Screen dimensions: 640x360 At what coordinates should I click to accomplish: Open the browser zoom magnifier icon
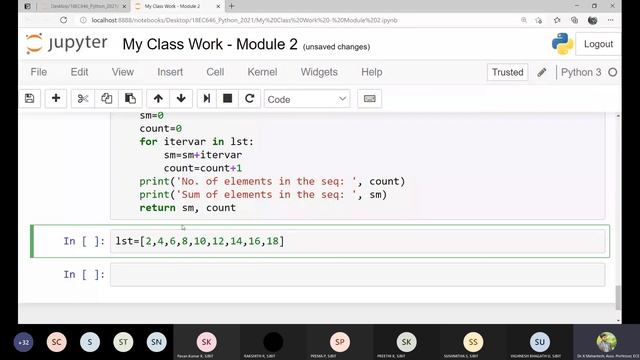click(524, 20)
